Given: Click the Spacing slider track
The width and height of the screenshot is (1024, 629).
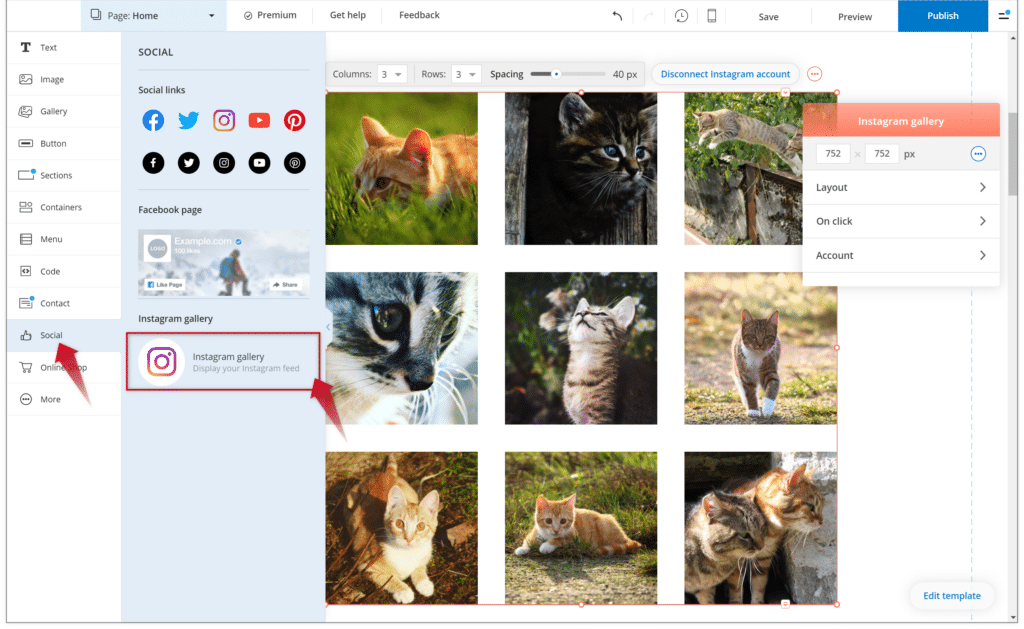Looking at the screenshot, I should pyautogui.click(x=568, y=74).
